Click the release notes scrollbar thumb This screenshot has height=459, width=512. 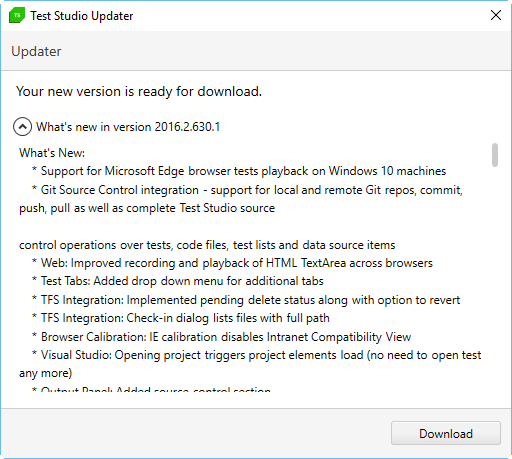(x=495, y=155)
